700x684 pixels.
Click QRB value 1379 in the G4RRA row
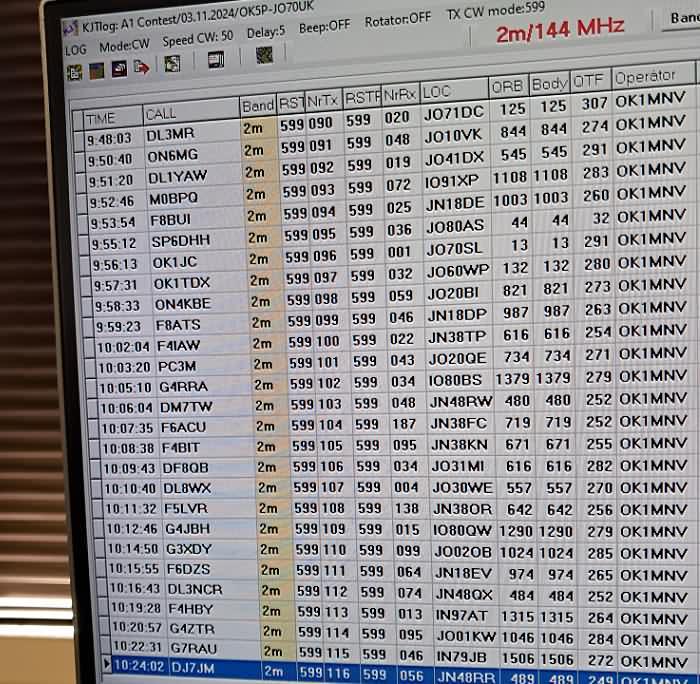point(513,379)
